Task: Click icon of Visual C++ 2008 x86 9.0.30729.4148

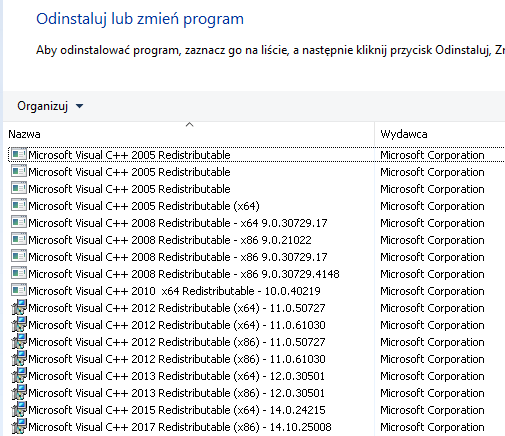Action: (x=19, y=273)
